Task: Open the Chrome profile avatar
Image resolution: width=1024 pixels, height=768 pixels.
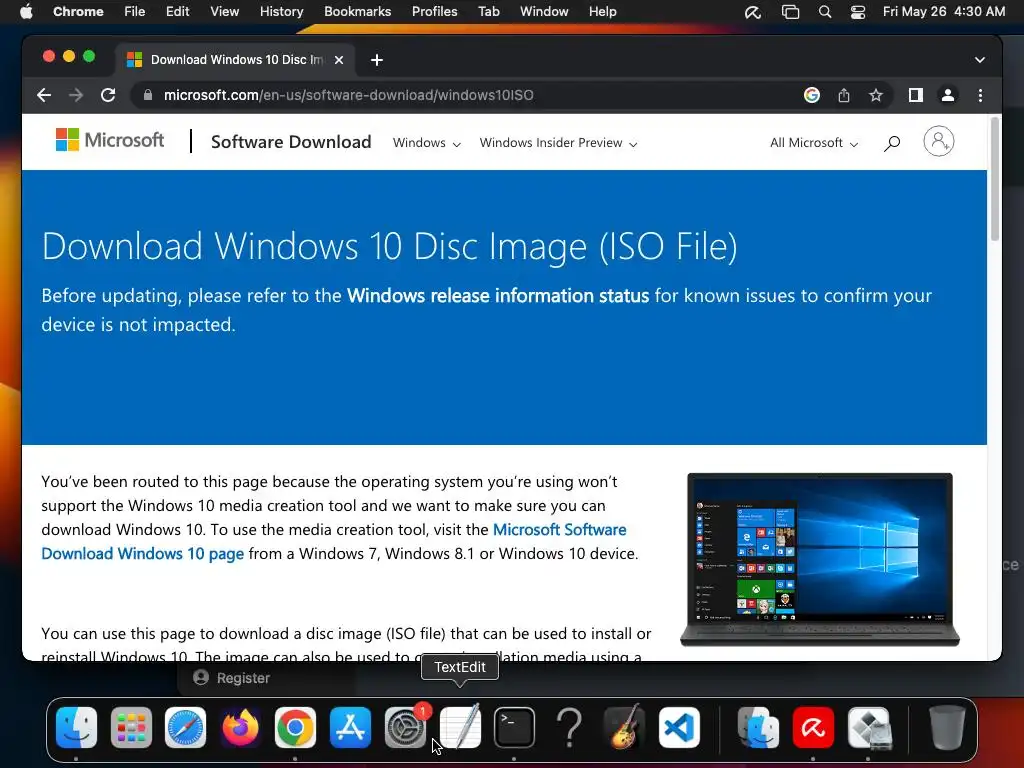Action: (x=948, y=95)
